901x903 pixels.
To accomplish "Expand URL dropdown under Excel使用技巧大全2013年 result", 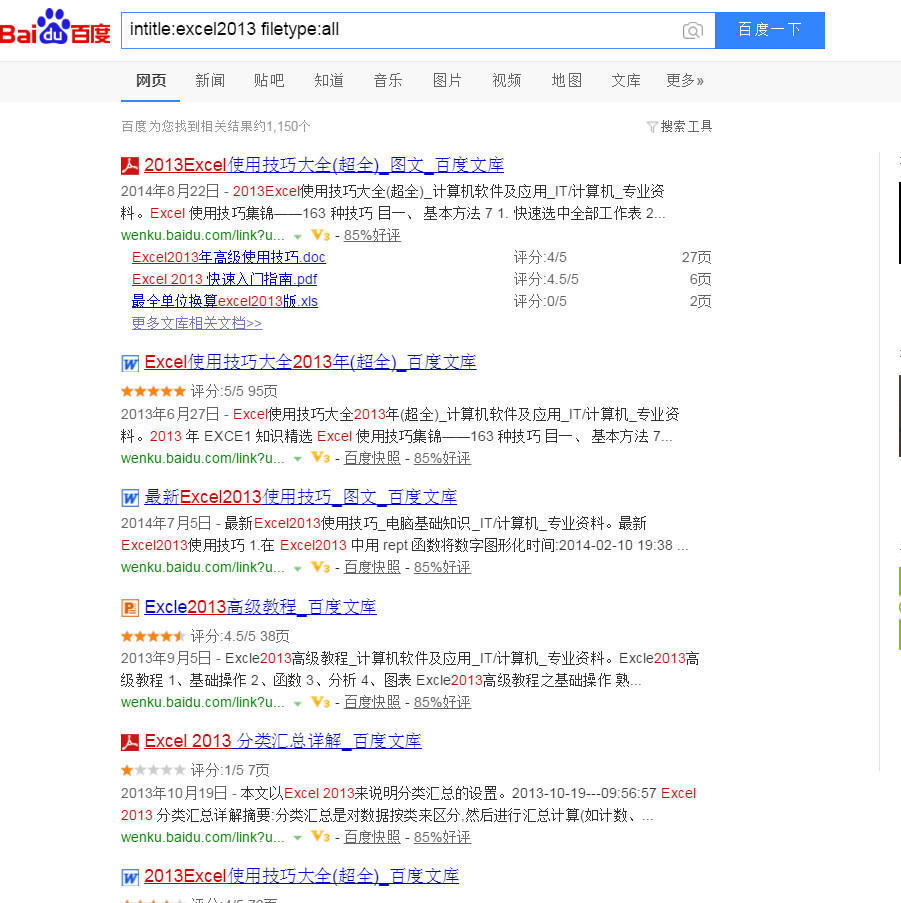I will point(298,459).
